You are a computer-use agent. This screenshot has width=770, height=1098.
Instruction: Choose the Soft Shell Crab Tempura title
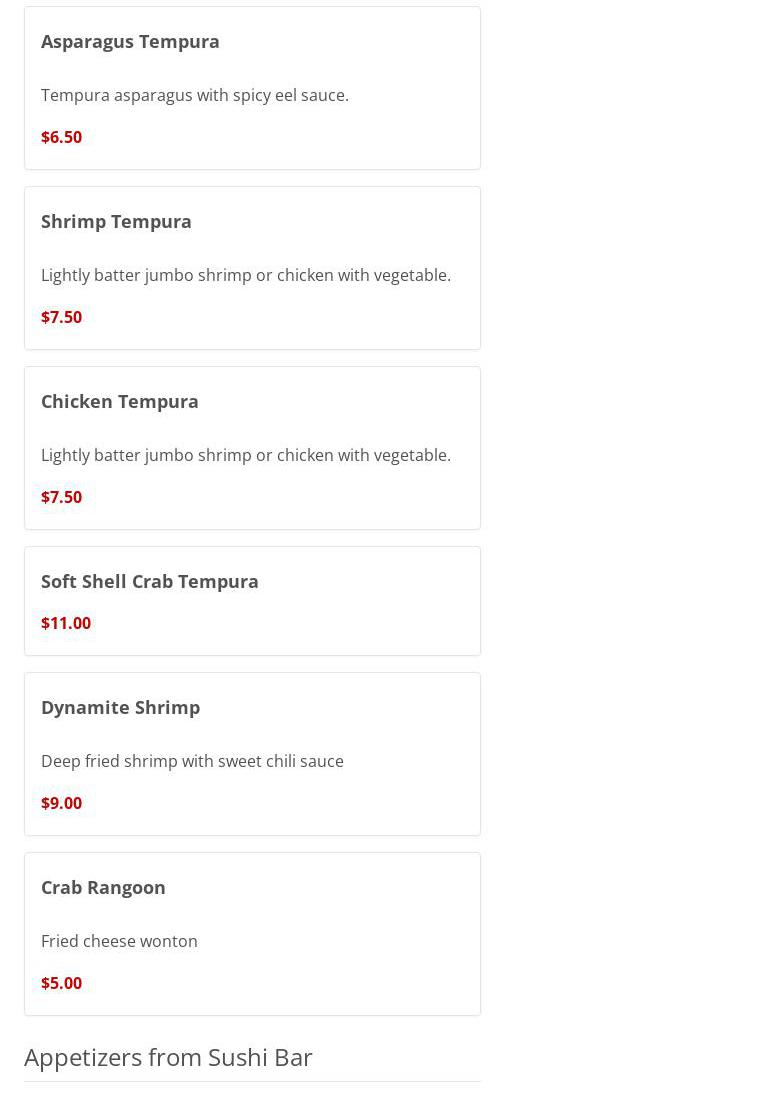point(150,581)
